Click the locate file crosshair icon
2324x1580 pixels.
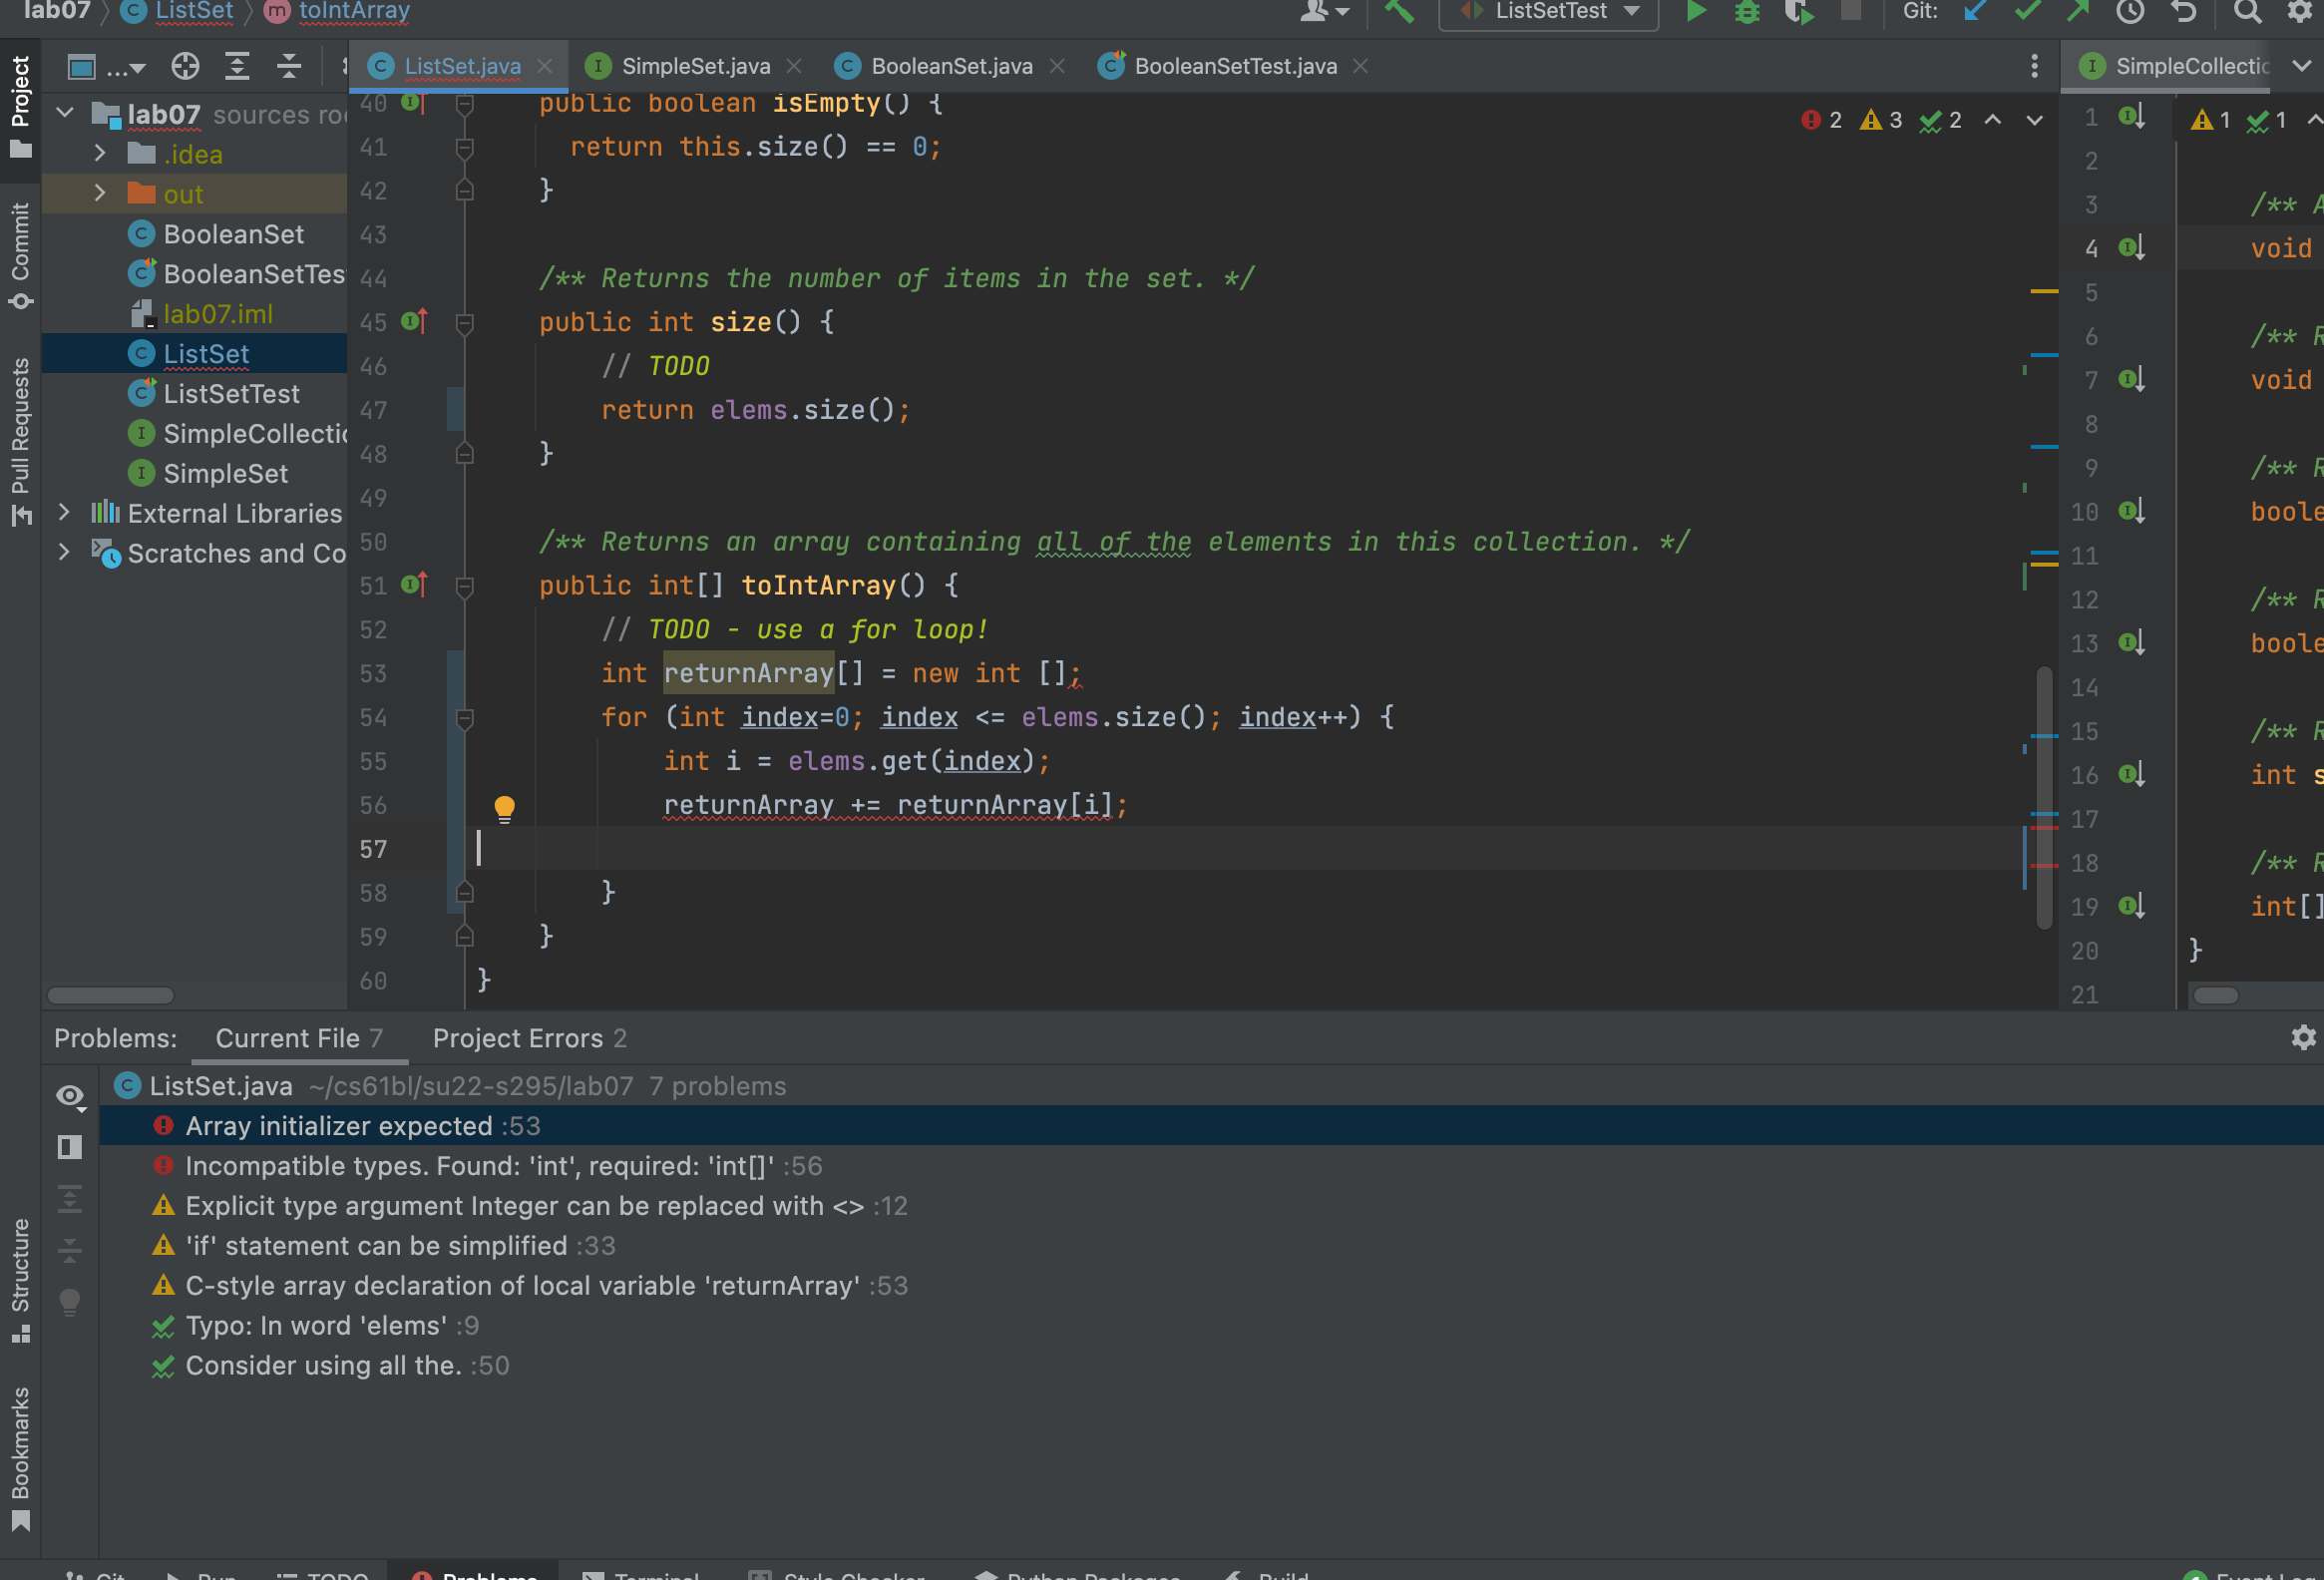coord(185,67)
